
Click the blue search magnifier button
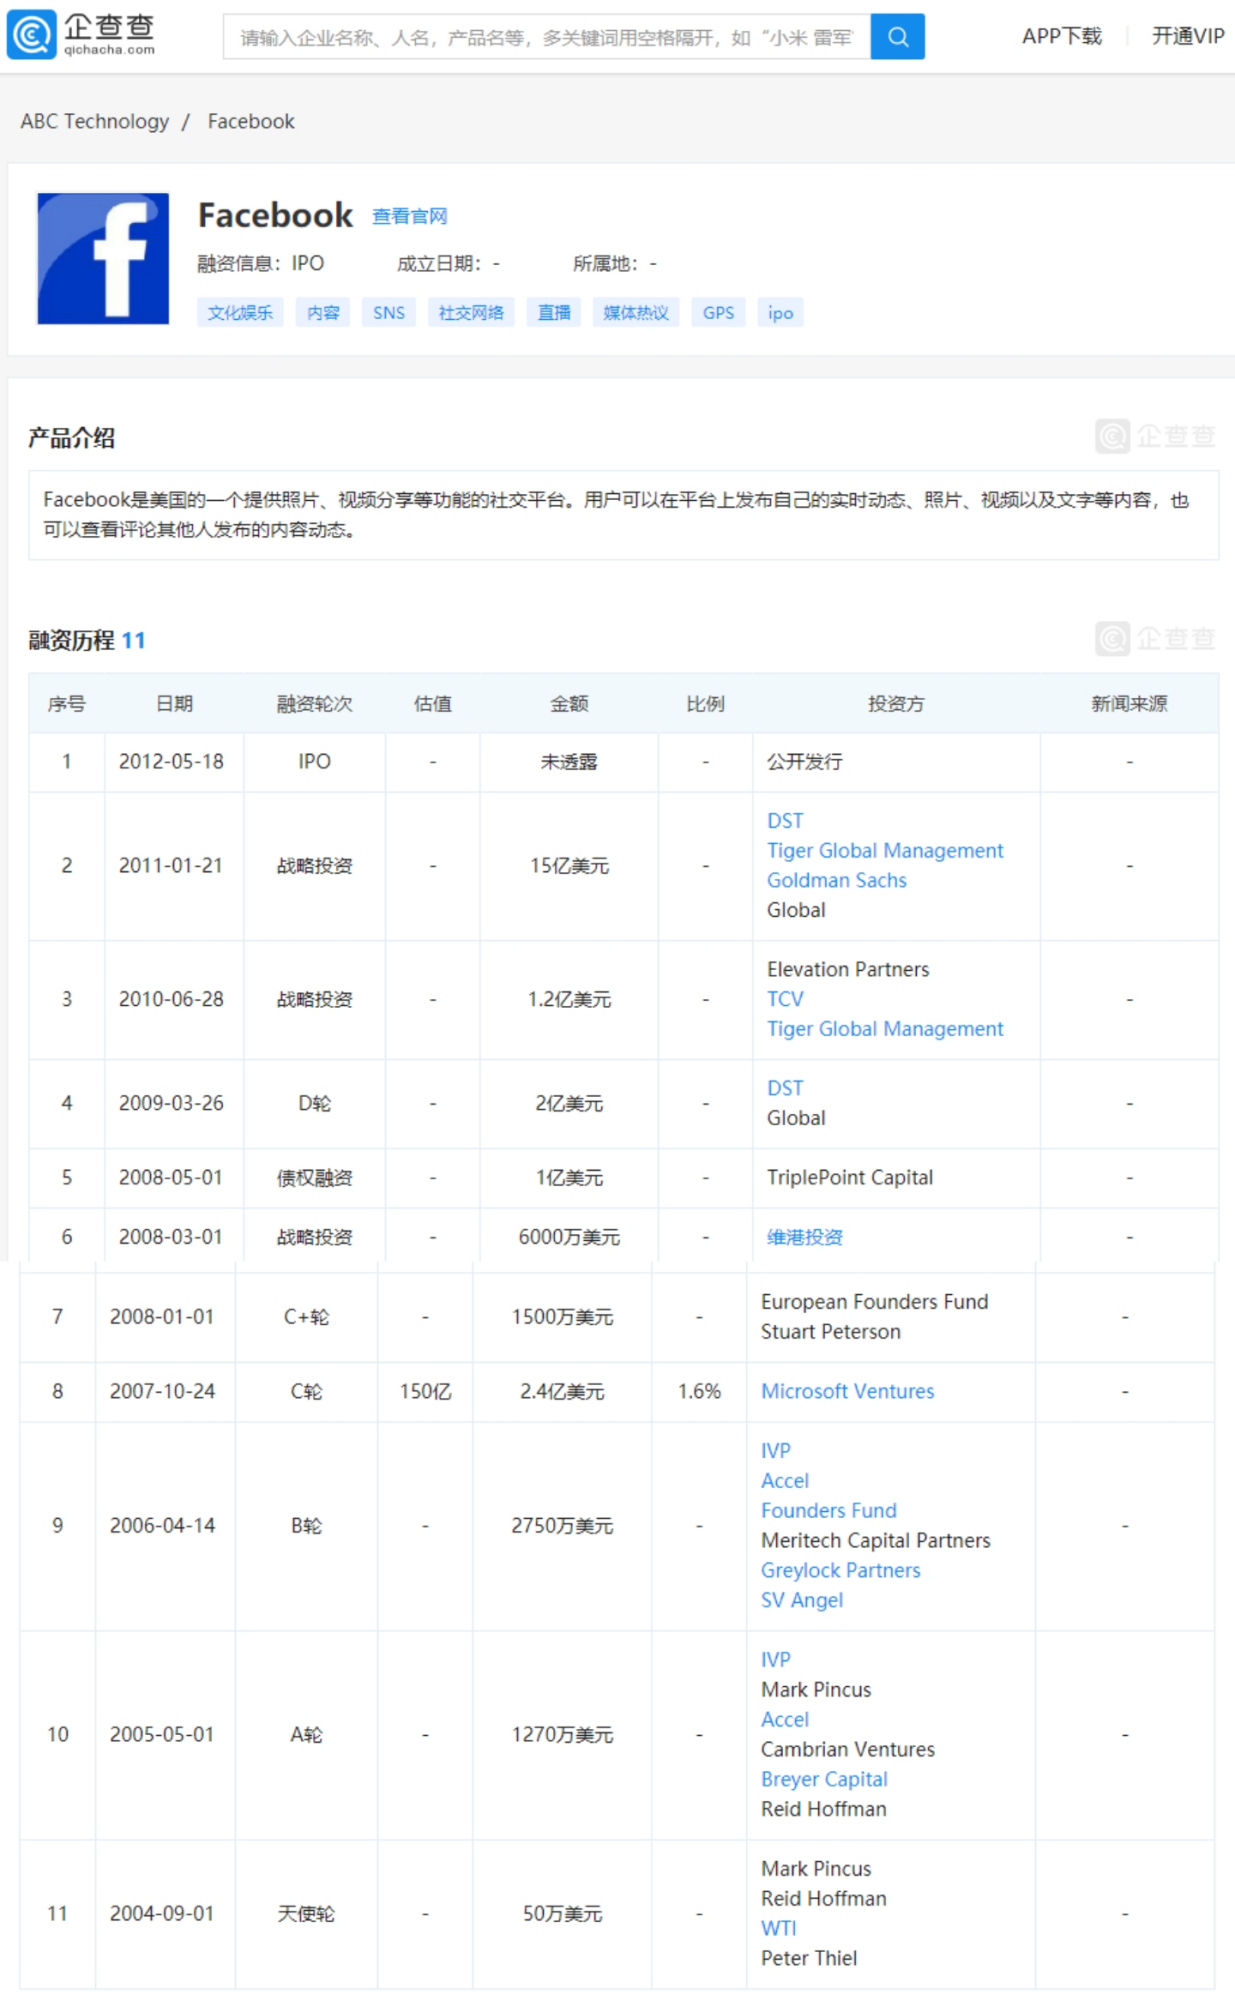(x=897, y=37)
